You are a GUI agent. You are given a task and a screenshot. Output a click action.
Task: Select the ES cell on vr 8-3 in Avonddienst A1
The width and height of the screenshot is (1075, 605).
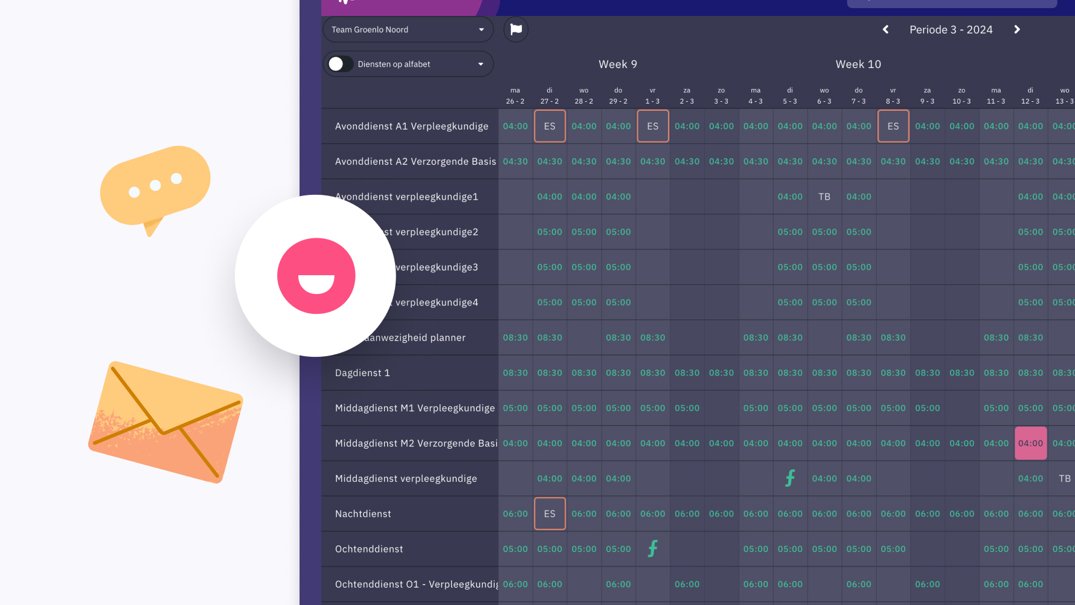tap(893, 126)
